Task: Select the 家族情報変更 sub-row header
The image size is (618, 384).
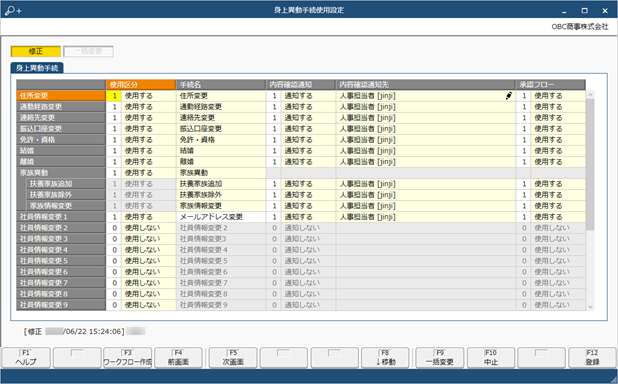Action: coord(66,206)
